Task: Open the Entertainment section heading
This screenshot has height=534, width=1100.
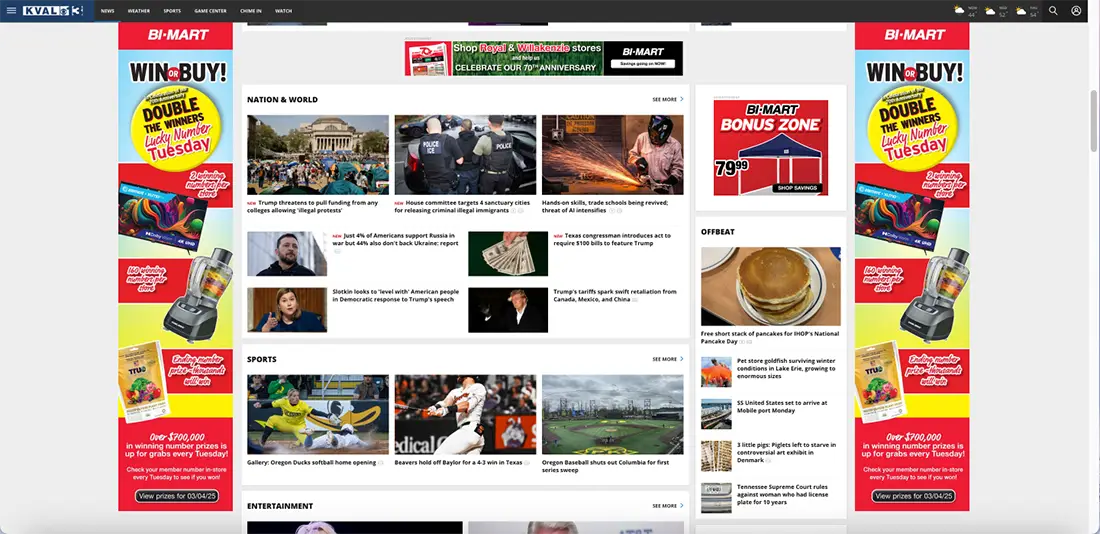Action: pyautogui.click(x=280, y=506)
